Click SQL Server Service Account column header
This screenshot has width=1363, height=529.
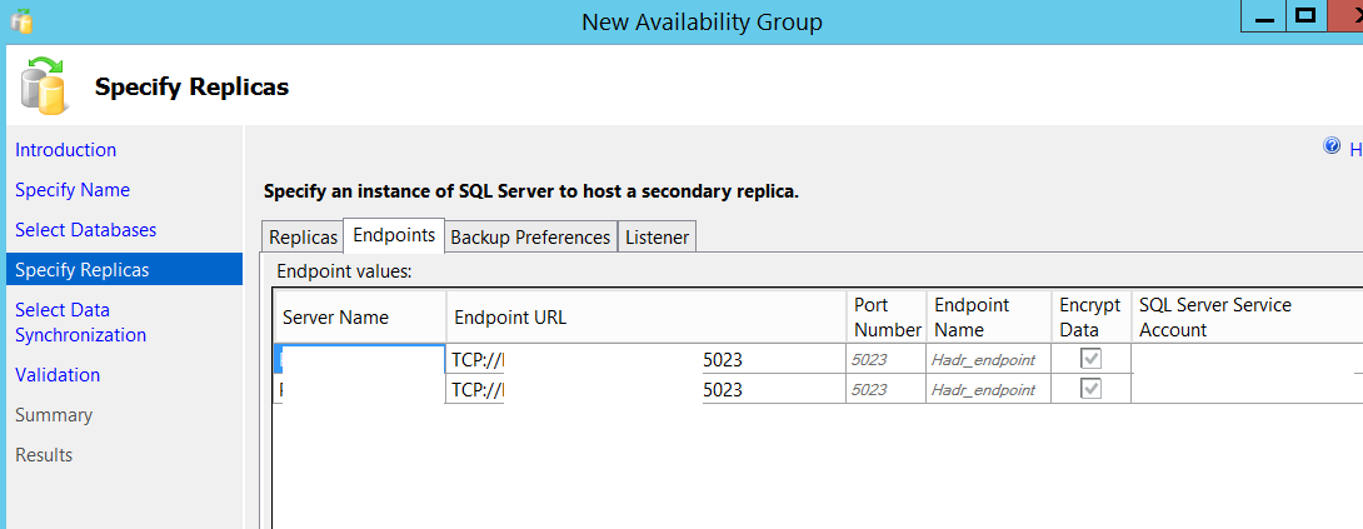point(1247,317)
